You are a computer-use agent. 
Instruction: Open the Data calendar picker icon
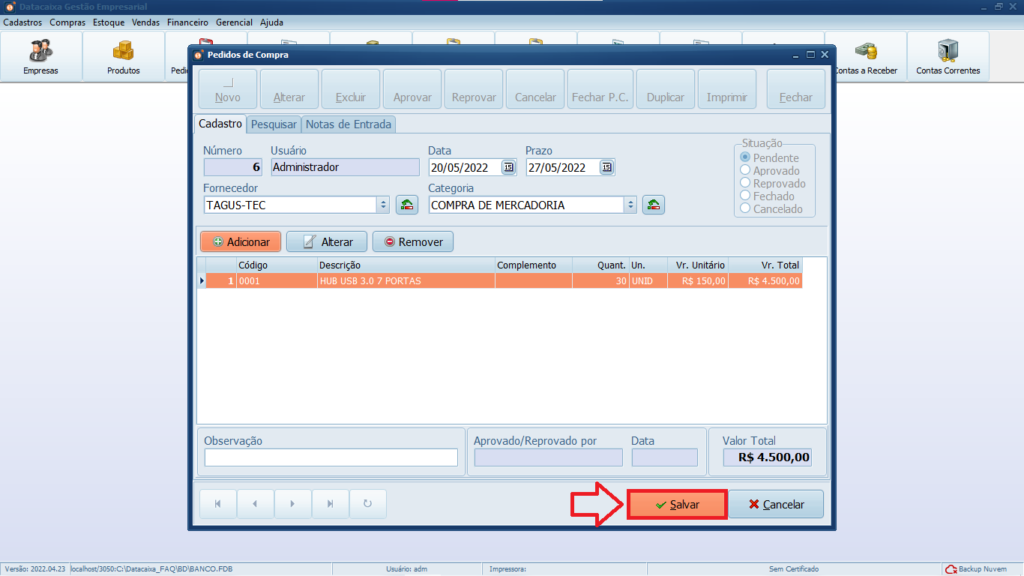coord(508,168)
